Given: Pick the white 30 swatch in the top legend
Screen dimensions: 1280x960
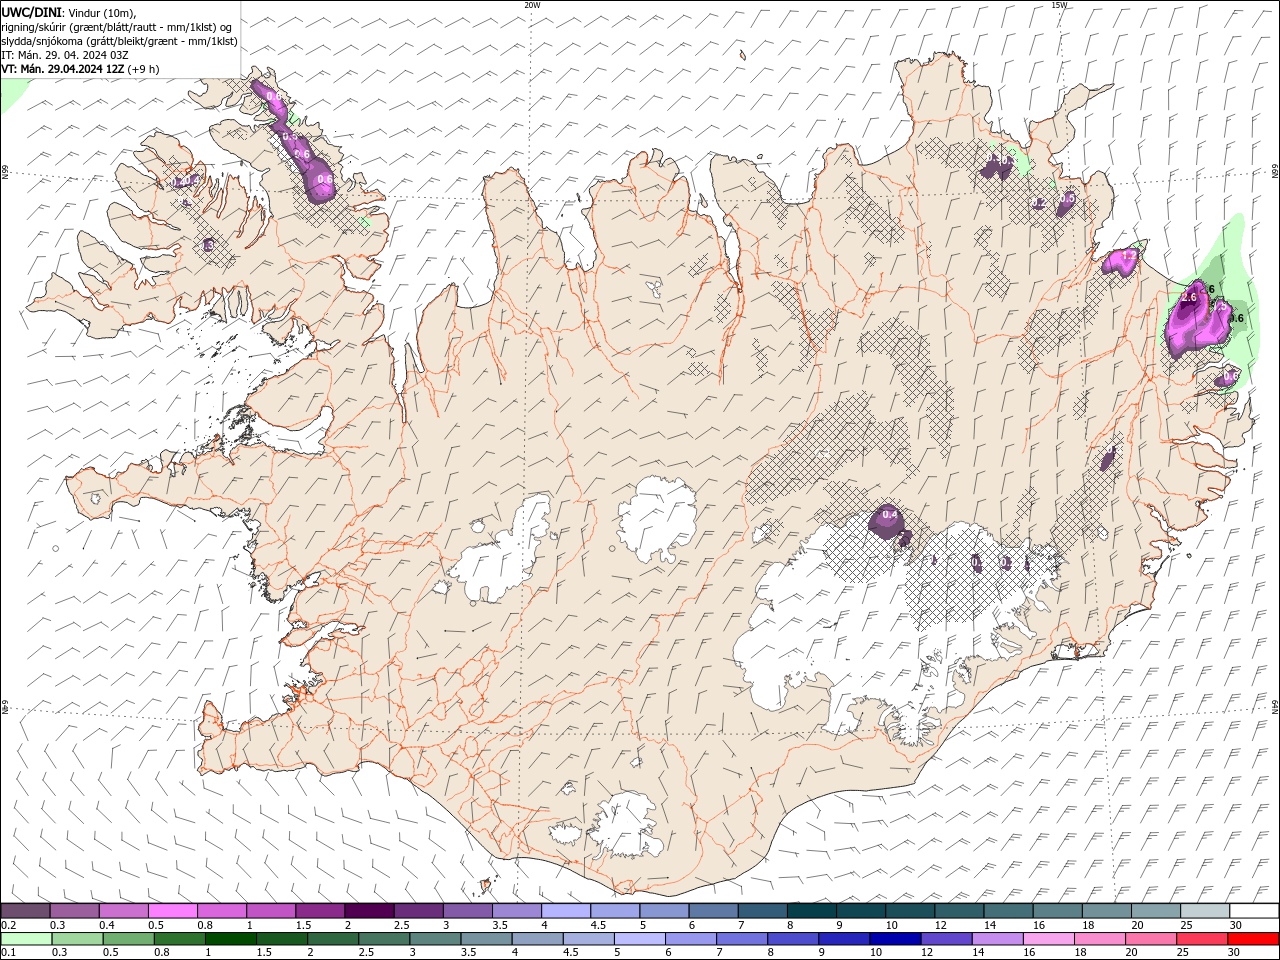Looking at the screenshot, I should coord(1253,911).
